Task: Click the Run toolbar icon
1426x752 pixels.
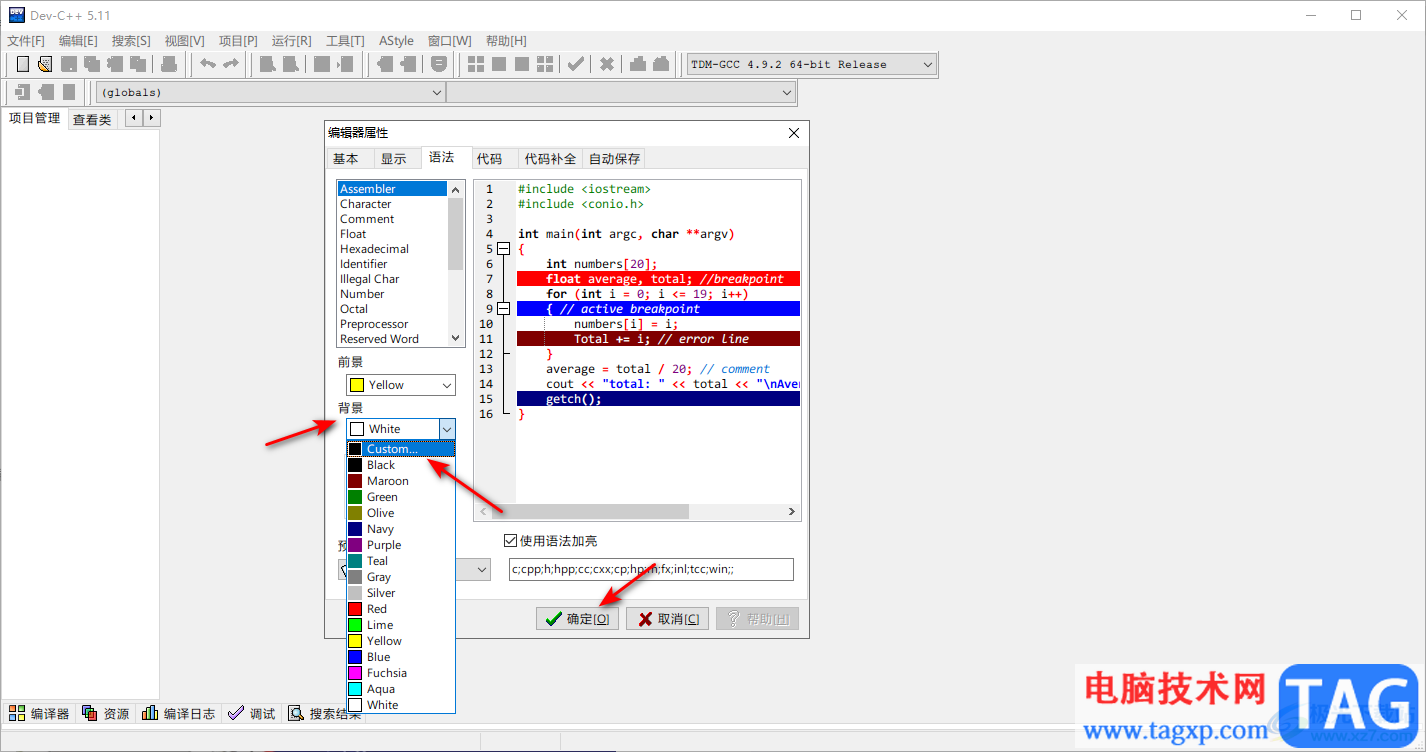Action: (x=499, y=64)
